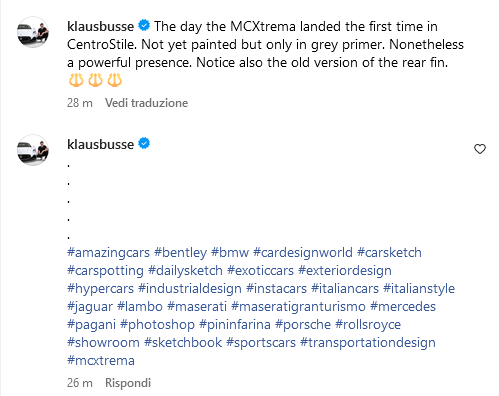Open klausbusse avatar on the caption post
The width and height of the screenshot is (499, 396).
(x=33, y=32)
